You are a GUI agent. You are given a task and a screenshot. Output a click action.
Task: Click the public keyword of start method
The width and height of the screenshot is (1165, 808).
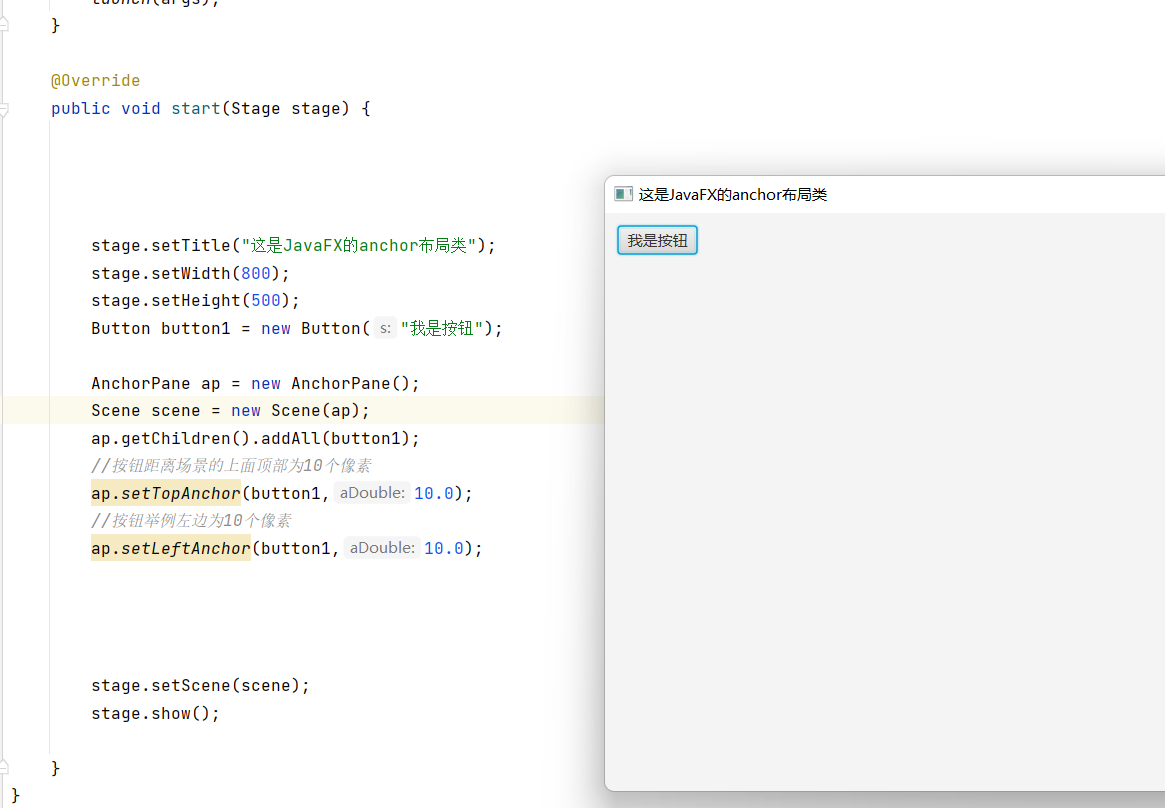click(x=80, y=108)
